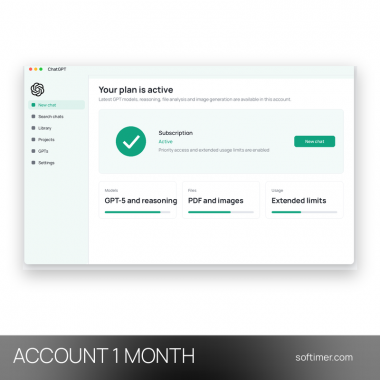
Task: Click the square icon beside GPTs
Action: [x=33, y=151]
